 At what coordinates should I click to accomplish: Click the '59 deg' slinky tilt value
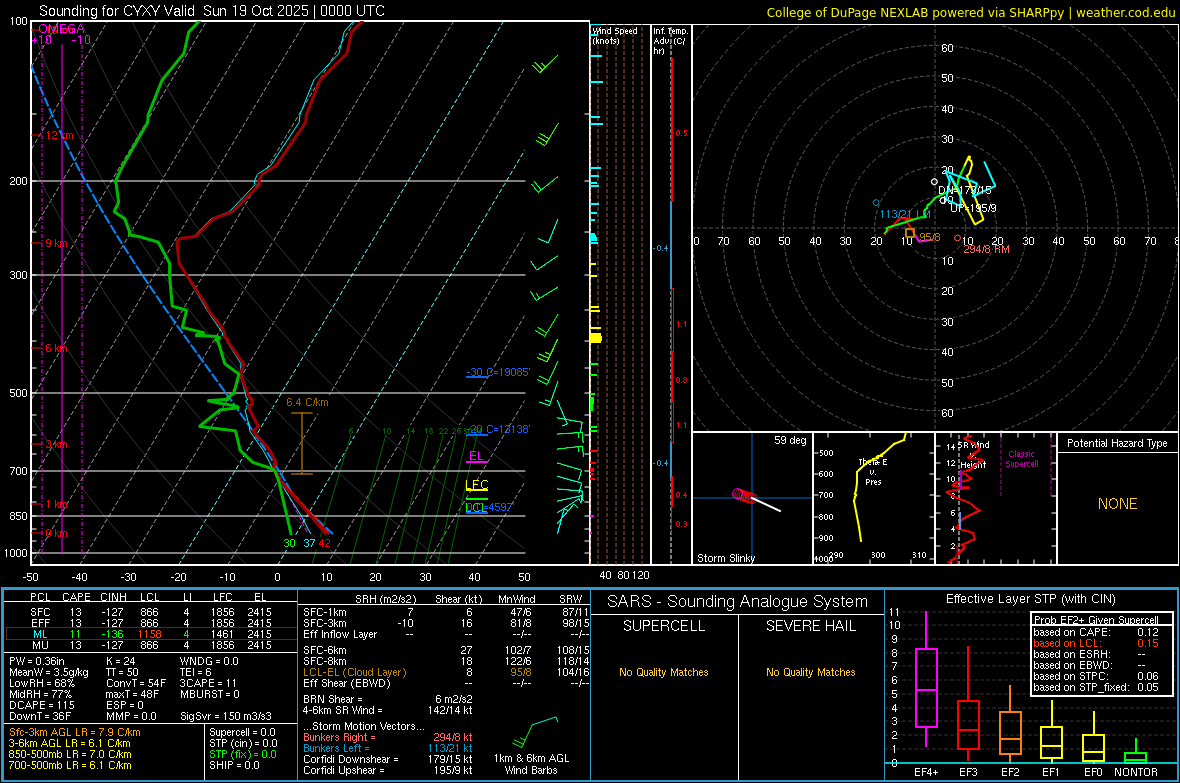tap(789, 440)
